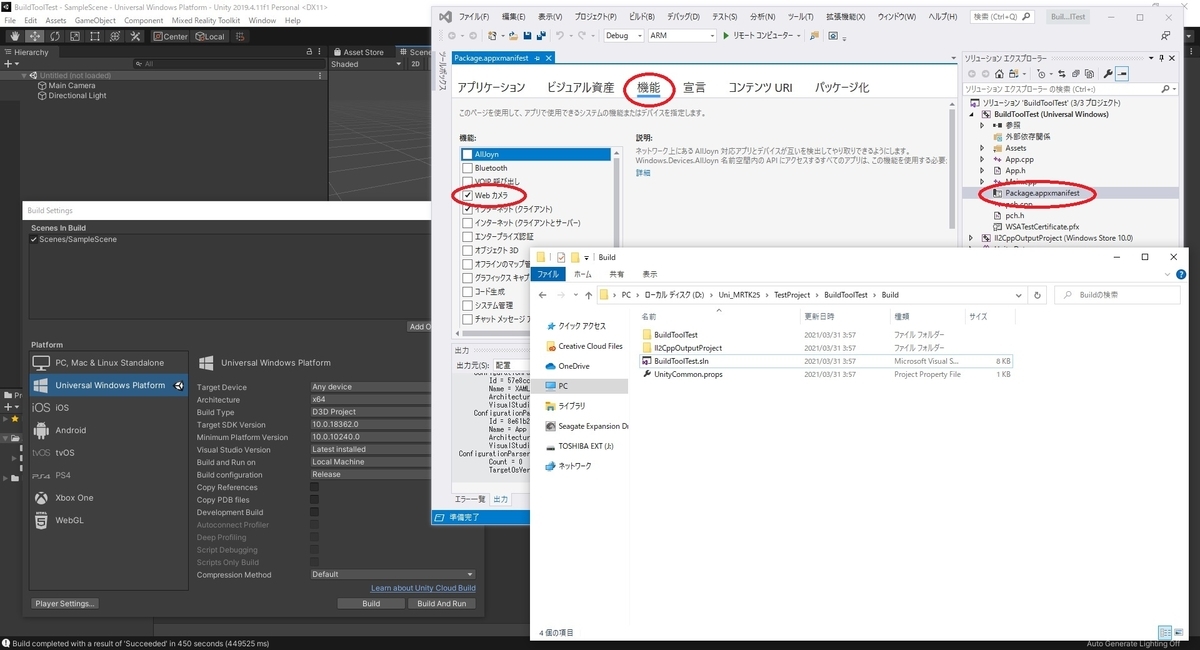Toggle grid snapping icon in Unity toolbar

click(x=241, y=36)
